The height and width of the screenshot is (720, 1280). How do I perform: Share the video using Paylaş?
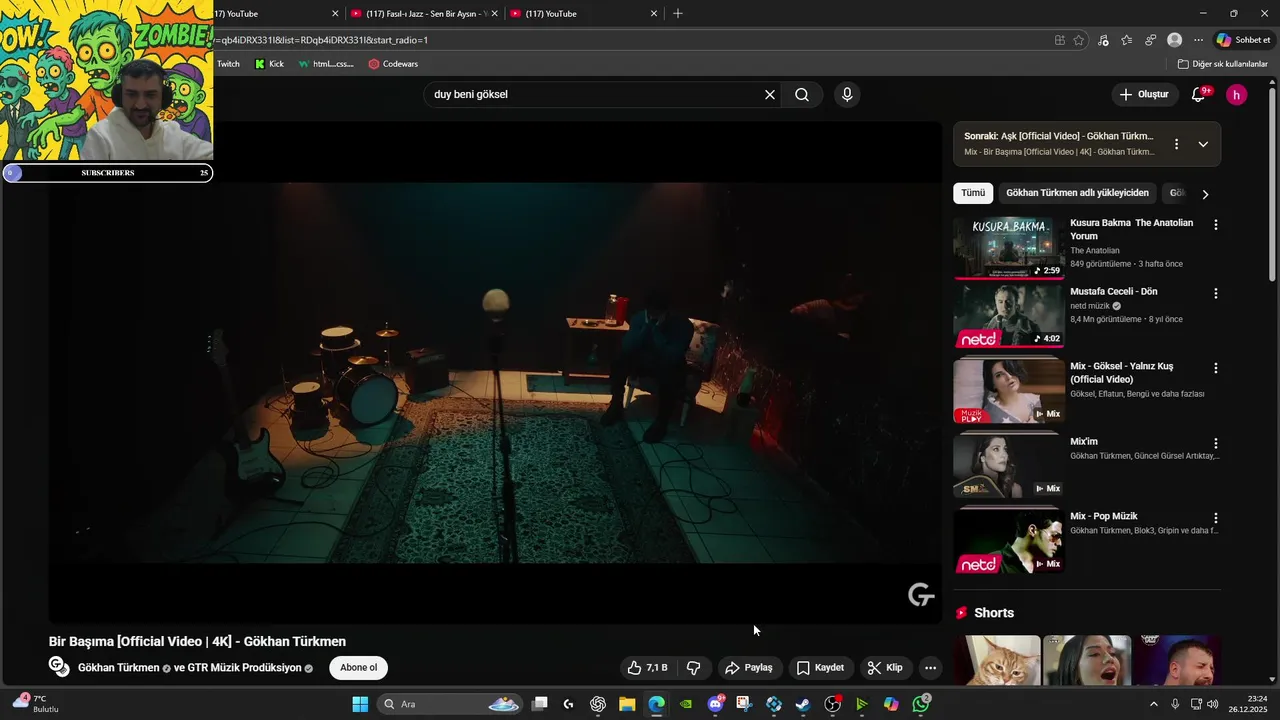click(749, 668)
